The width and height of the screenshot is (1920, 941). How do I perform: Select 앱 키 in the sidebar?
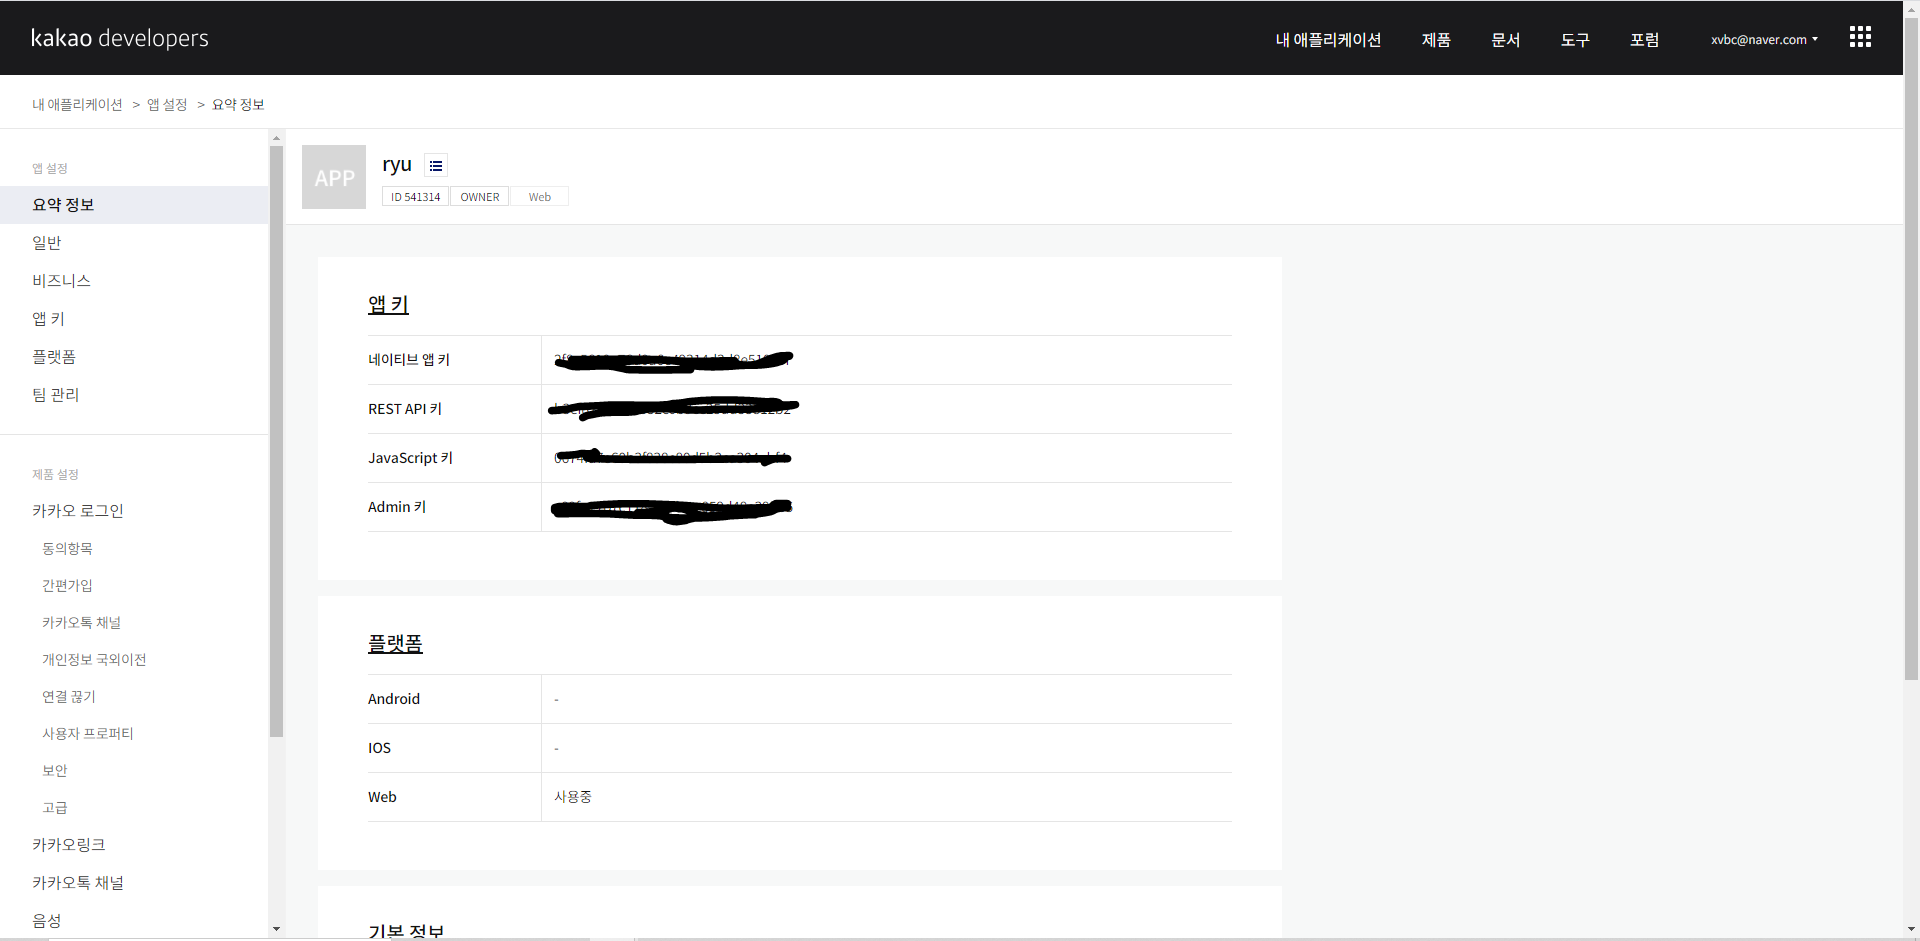pyautogui.click(x=48, y=319)
